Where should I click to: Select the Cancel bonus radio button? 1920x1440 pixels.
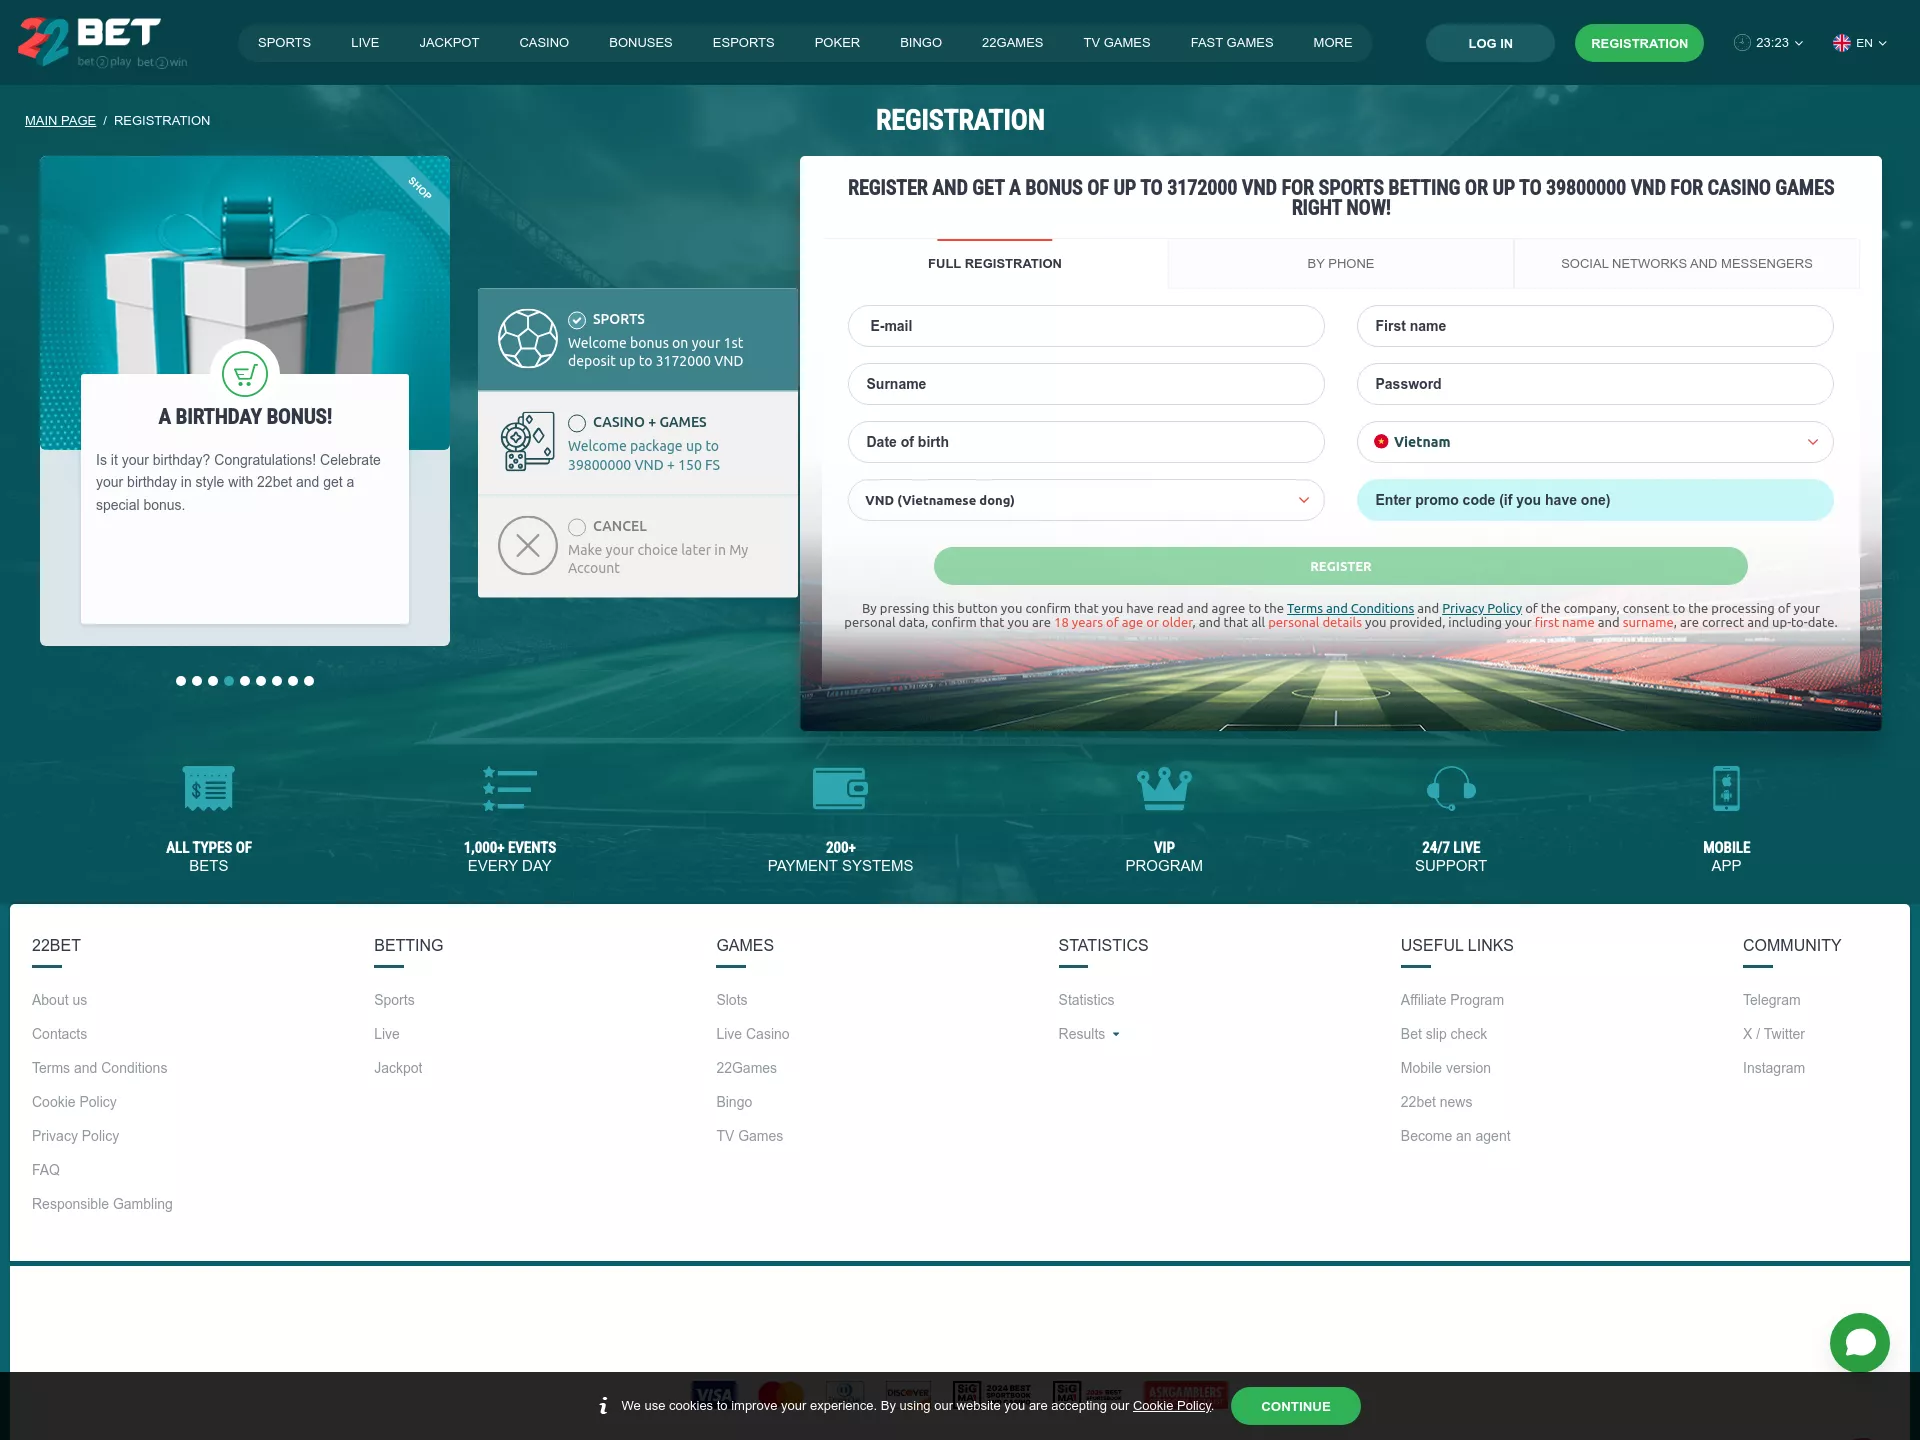click(577, 527)
